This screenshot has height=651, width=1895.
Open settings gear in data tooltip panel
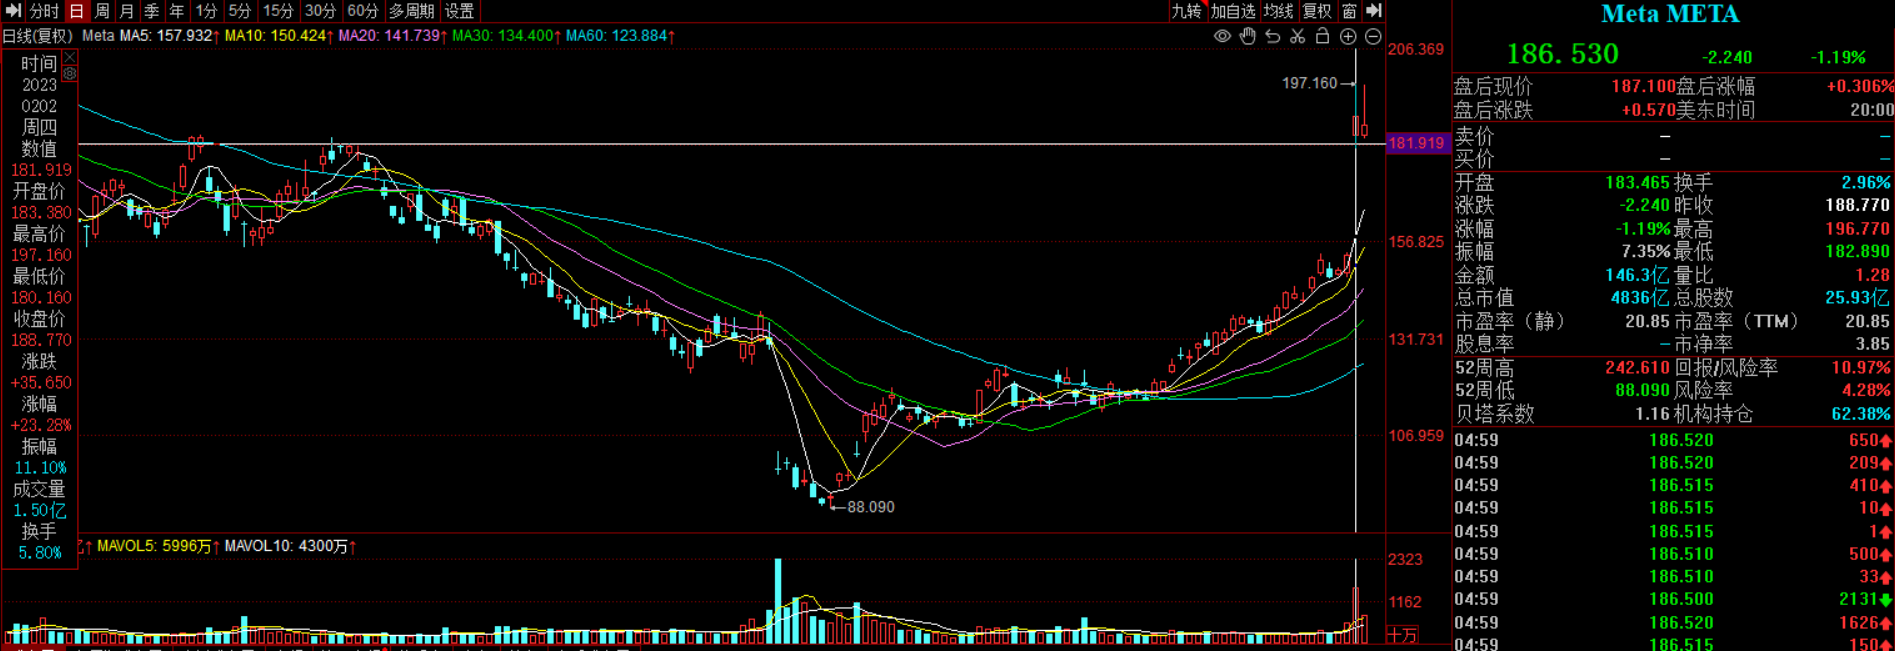coord(69,74)
